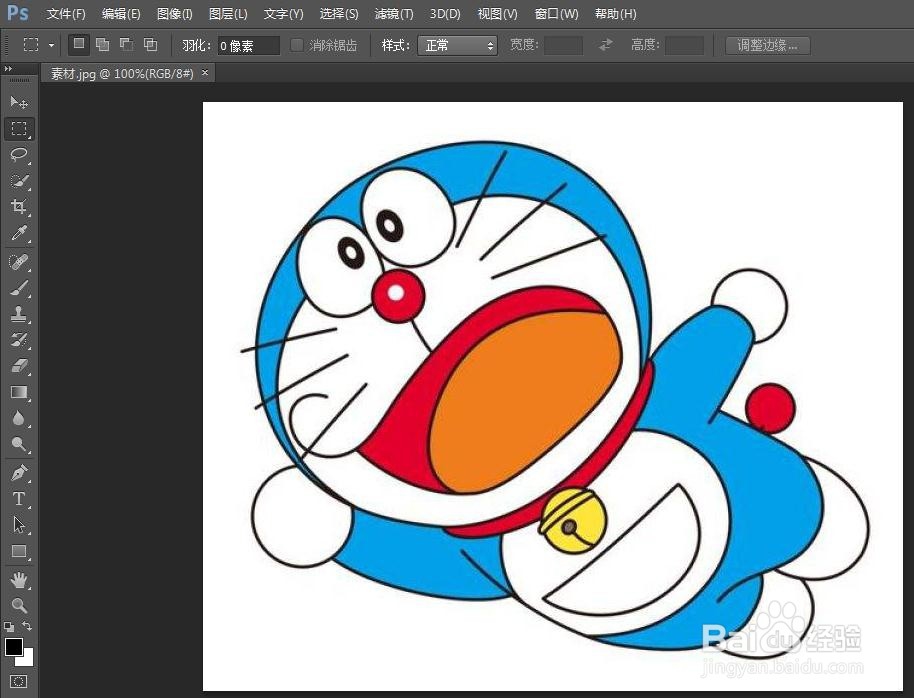Choose Add to selection mode
This screenshot has height=698, width=914.
coord(103,44)
